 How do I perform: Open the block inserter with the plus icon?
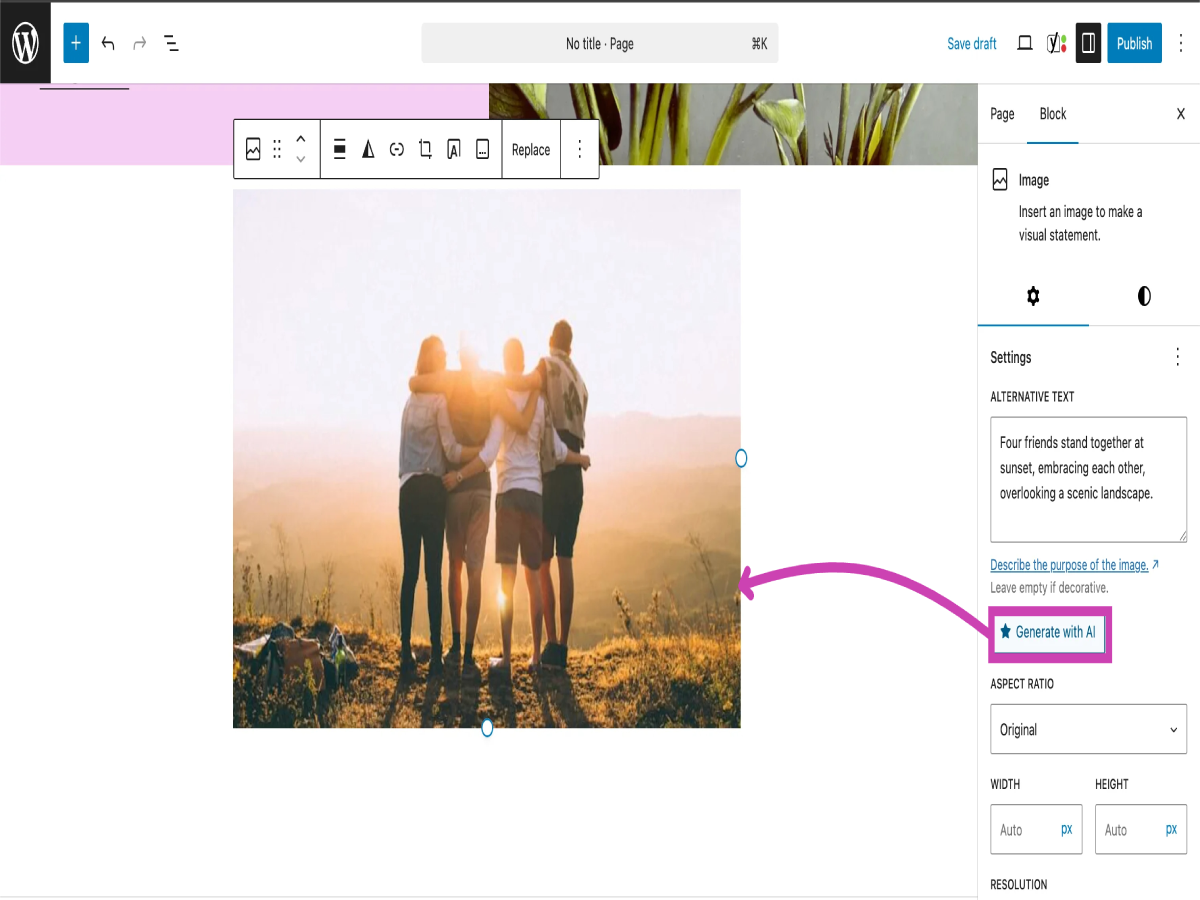coord(76,43)
